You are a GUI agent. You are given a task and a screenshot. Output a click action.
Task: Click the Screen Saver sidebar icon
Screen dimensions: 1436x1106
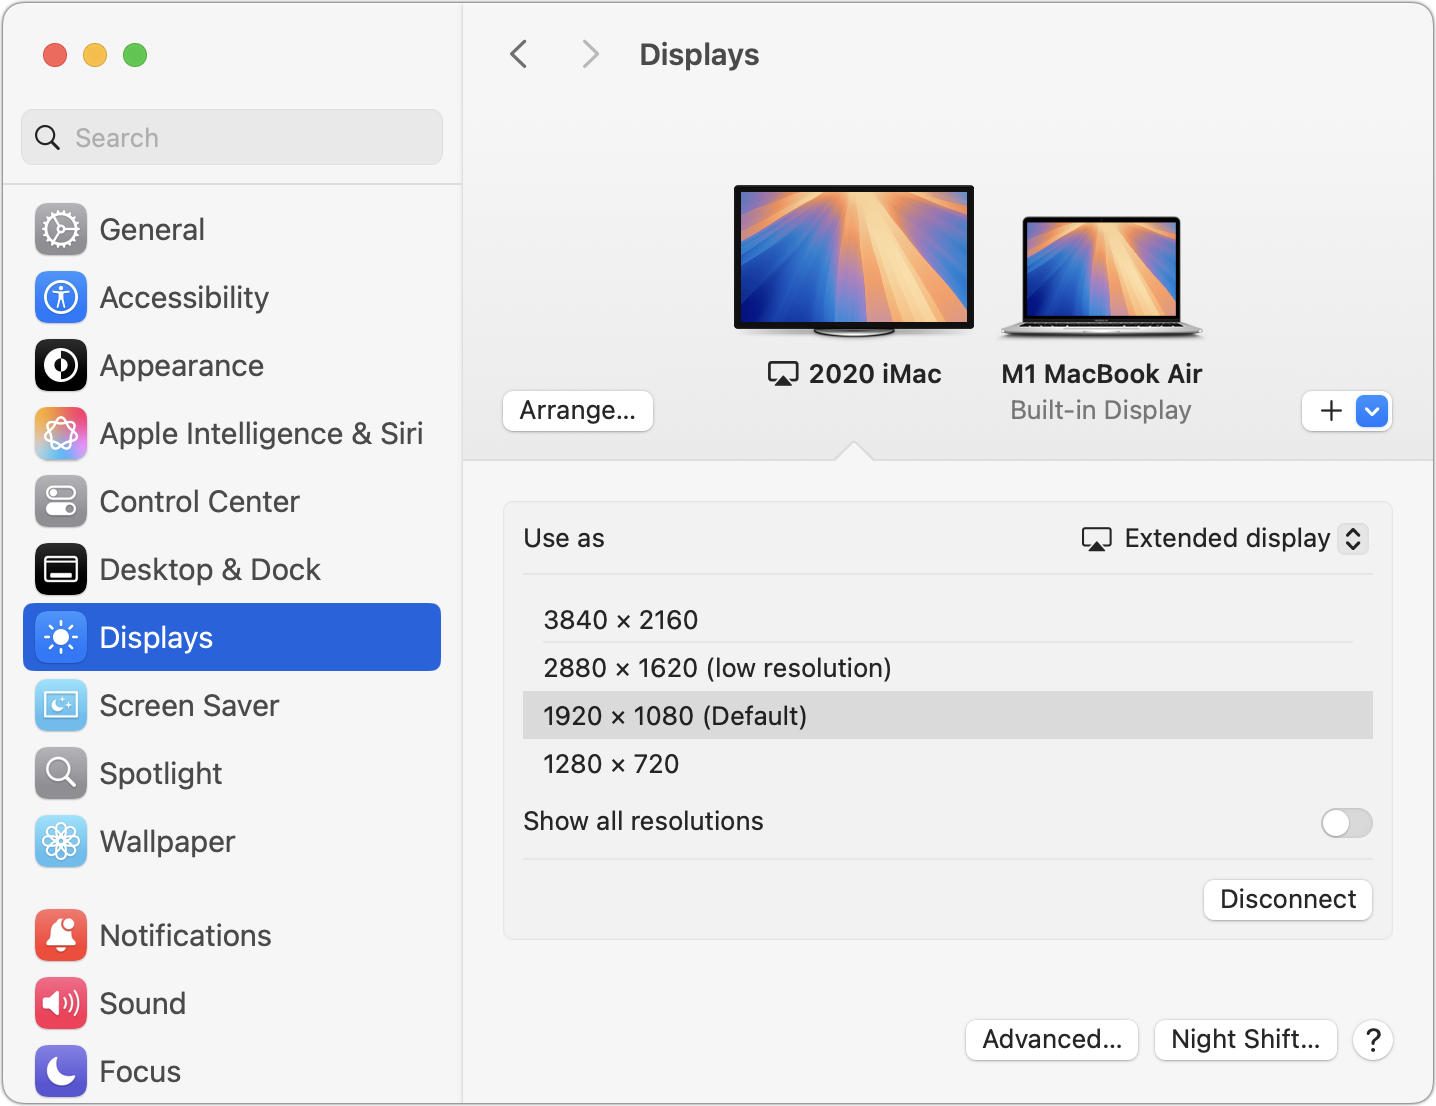[x=61, y=706]
